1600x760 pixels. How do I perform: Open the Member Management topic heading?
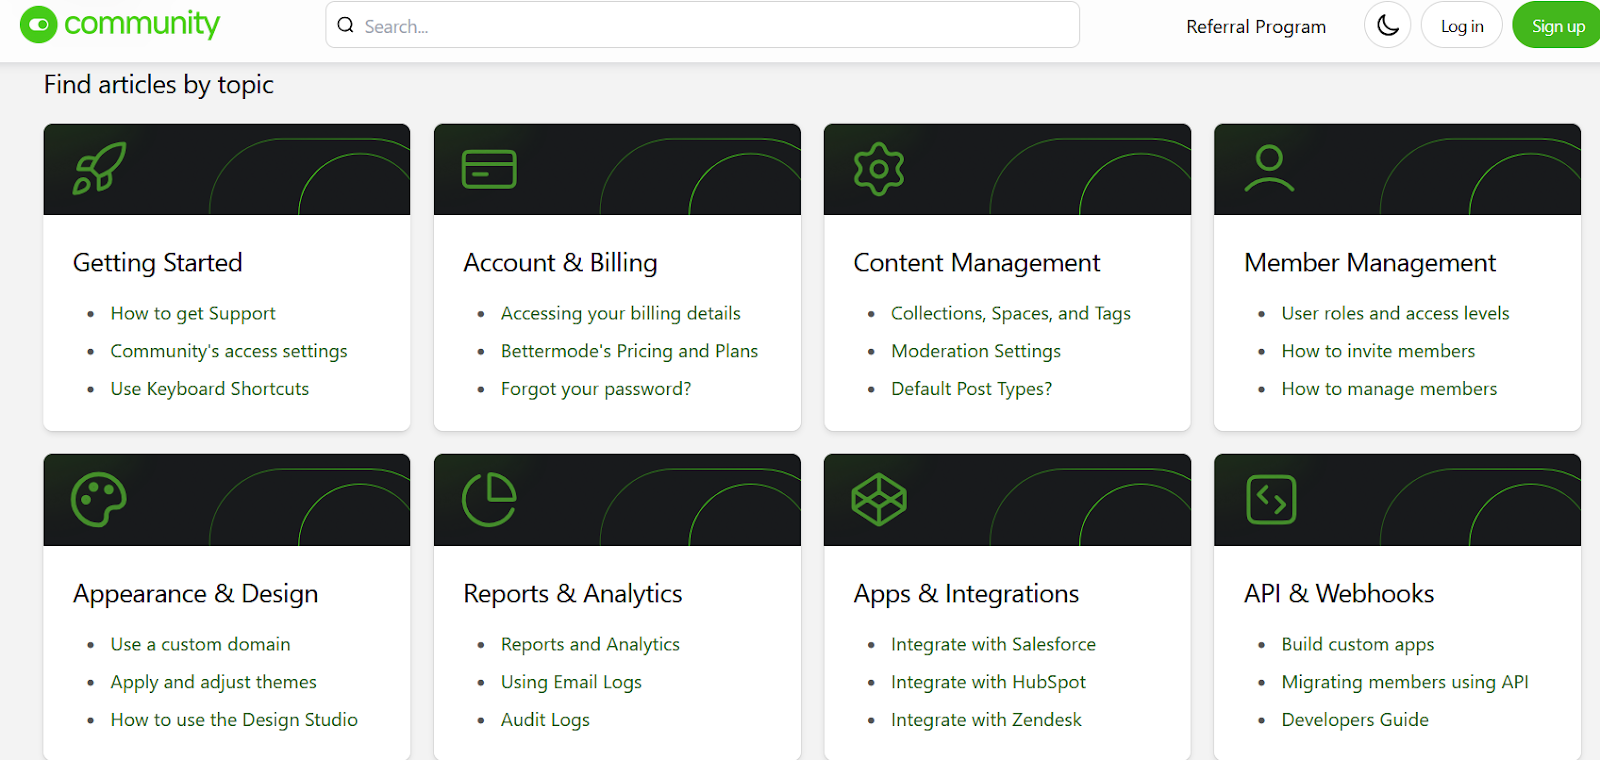pyautogui.click(x=1370, y=263)
